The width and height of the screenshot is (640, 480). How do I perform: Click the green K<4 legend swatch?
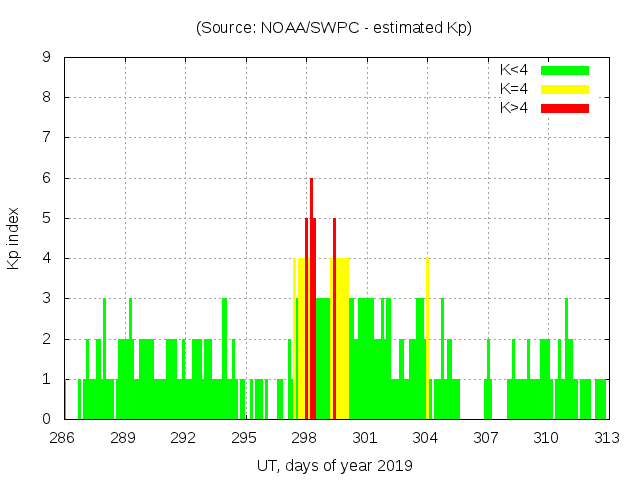pos(565,70)
